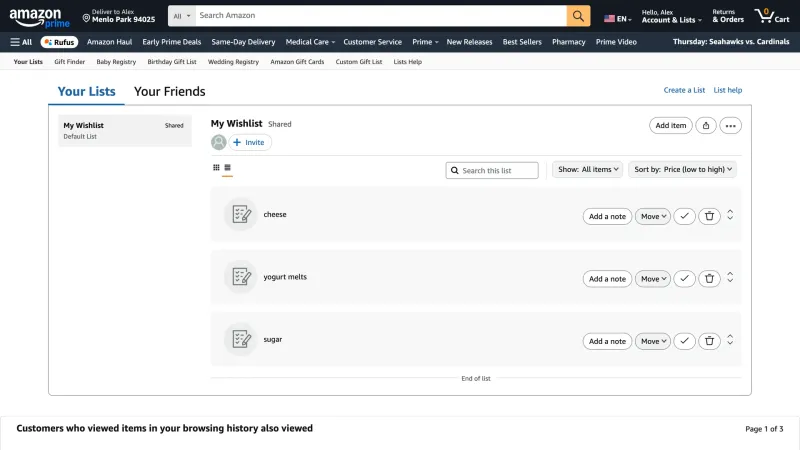Click the share list icon
Image resolution: width=800 pixels, height=450 pixels.
pyautogui.click(x=706, y=126)
